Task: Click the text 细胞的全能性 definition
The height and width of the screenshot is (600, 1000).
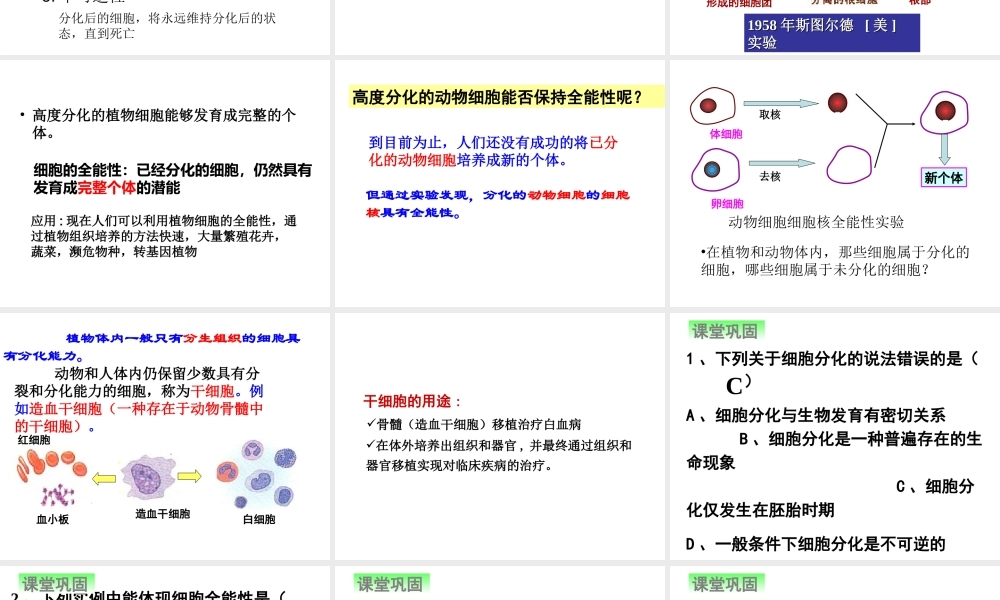Action: [172, 179]
